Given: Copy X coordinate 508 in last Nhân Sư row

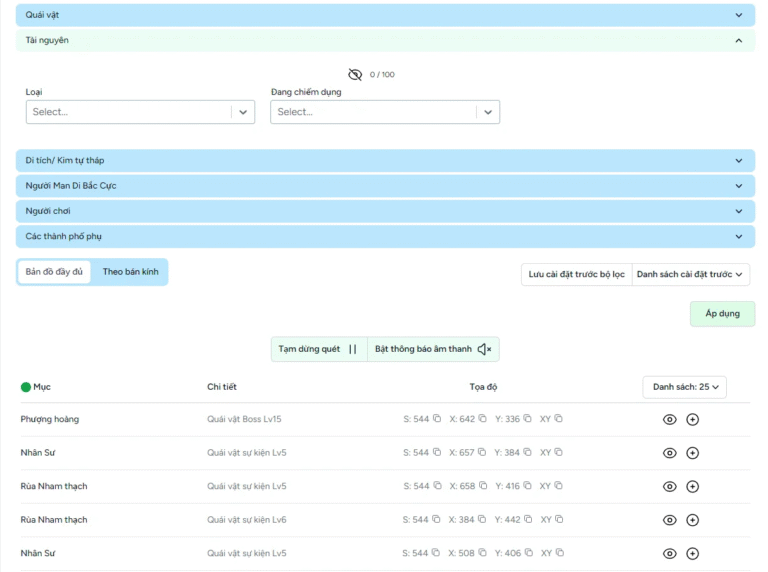Looking at the screenshot, I should tap(483, 553).
